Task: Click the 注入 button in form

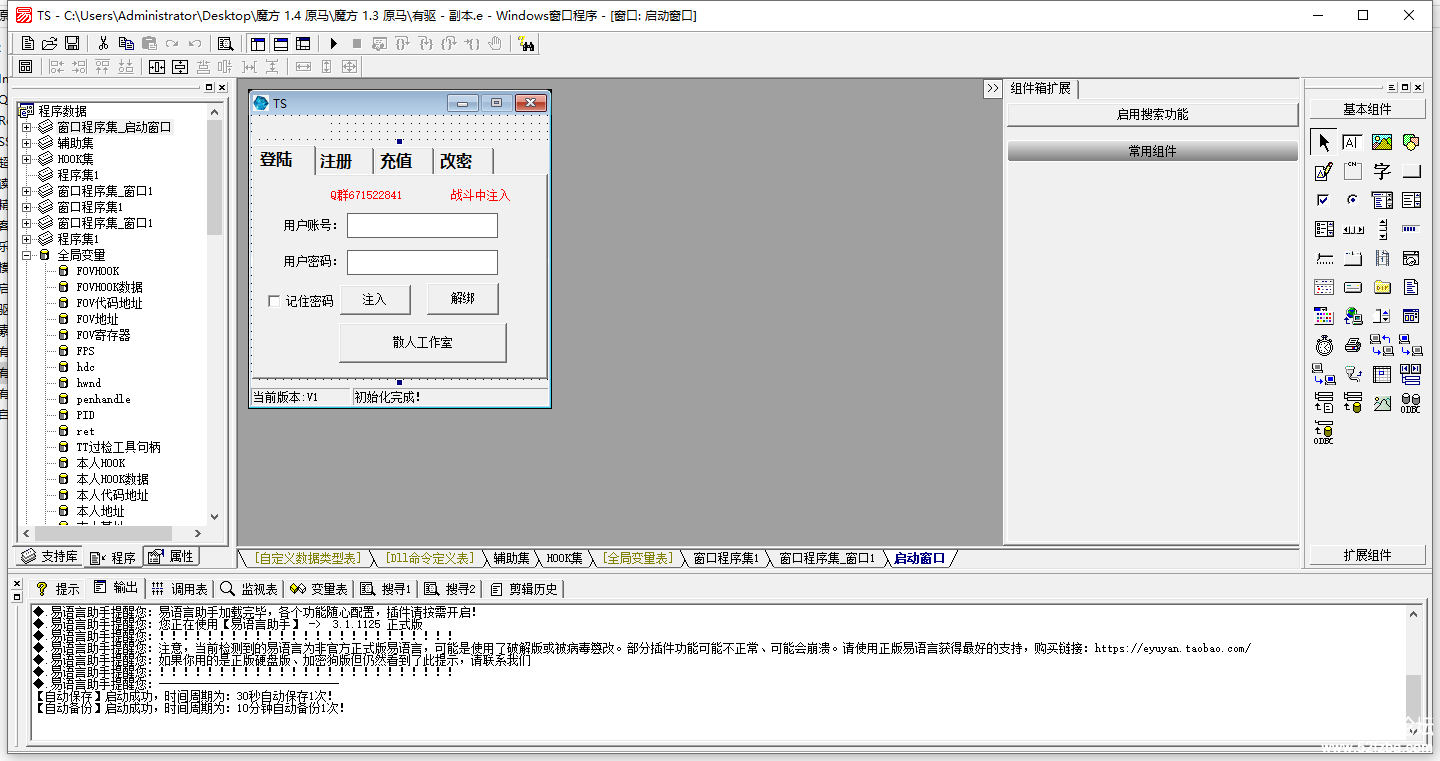Action: pyautogui.click(x=375, y=299)
